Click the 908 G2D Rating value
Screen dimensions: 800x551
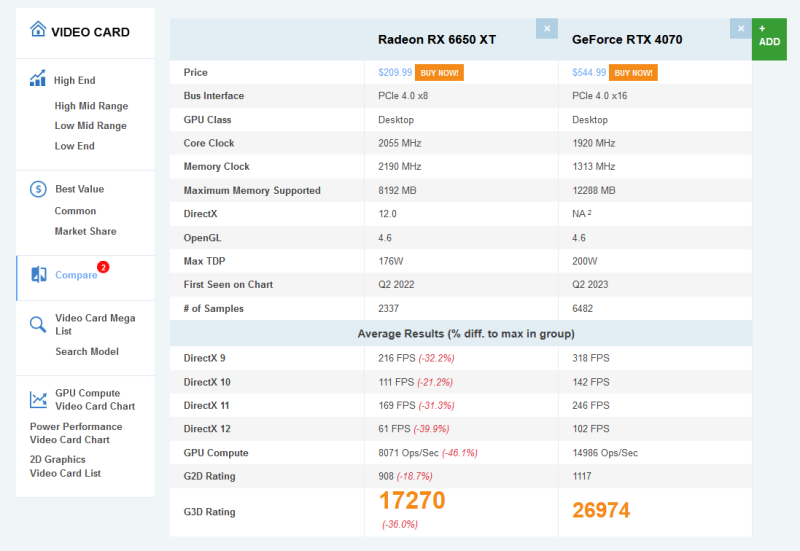pyautogui.click(x=386, y=477)
